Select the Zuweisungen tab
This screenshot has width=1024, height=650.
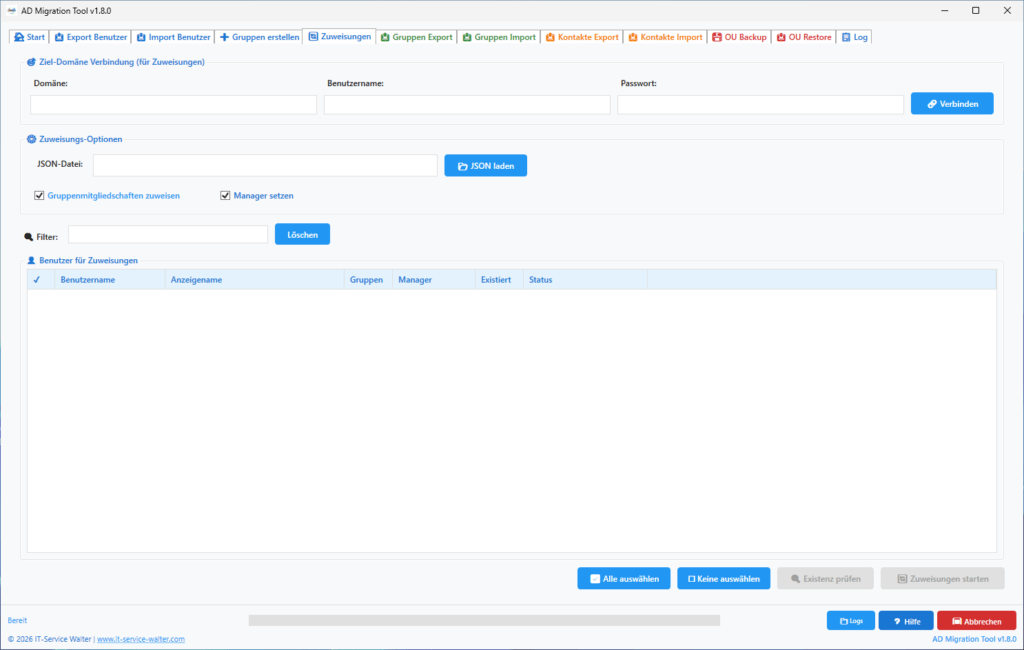340,37
